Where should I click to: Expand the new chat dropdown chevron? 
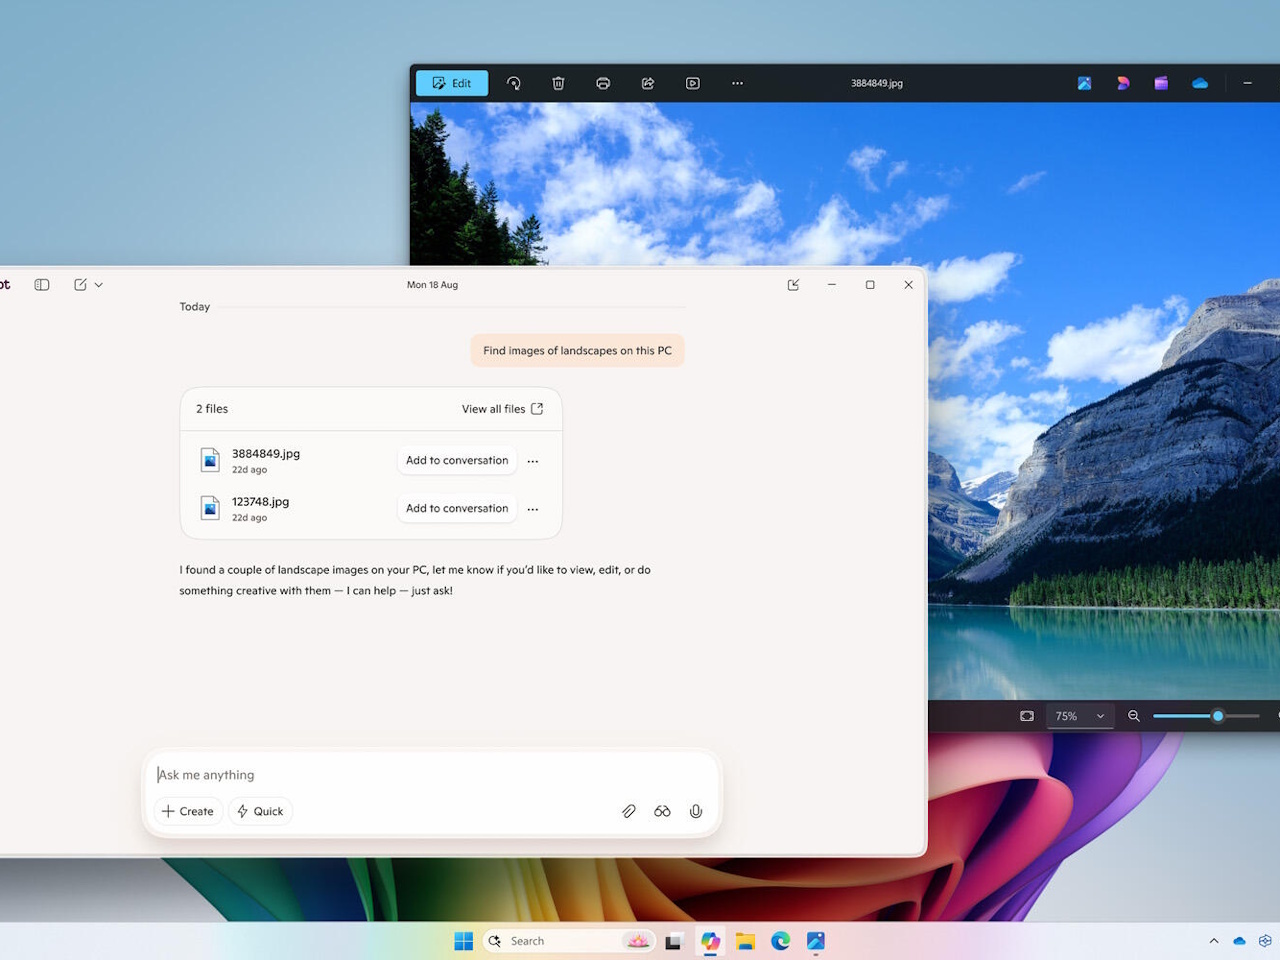99,285
